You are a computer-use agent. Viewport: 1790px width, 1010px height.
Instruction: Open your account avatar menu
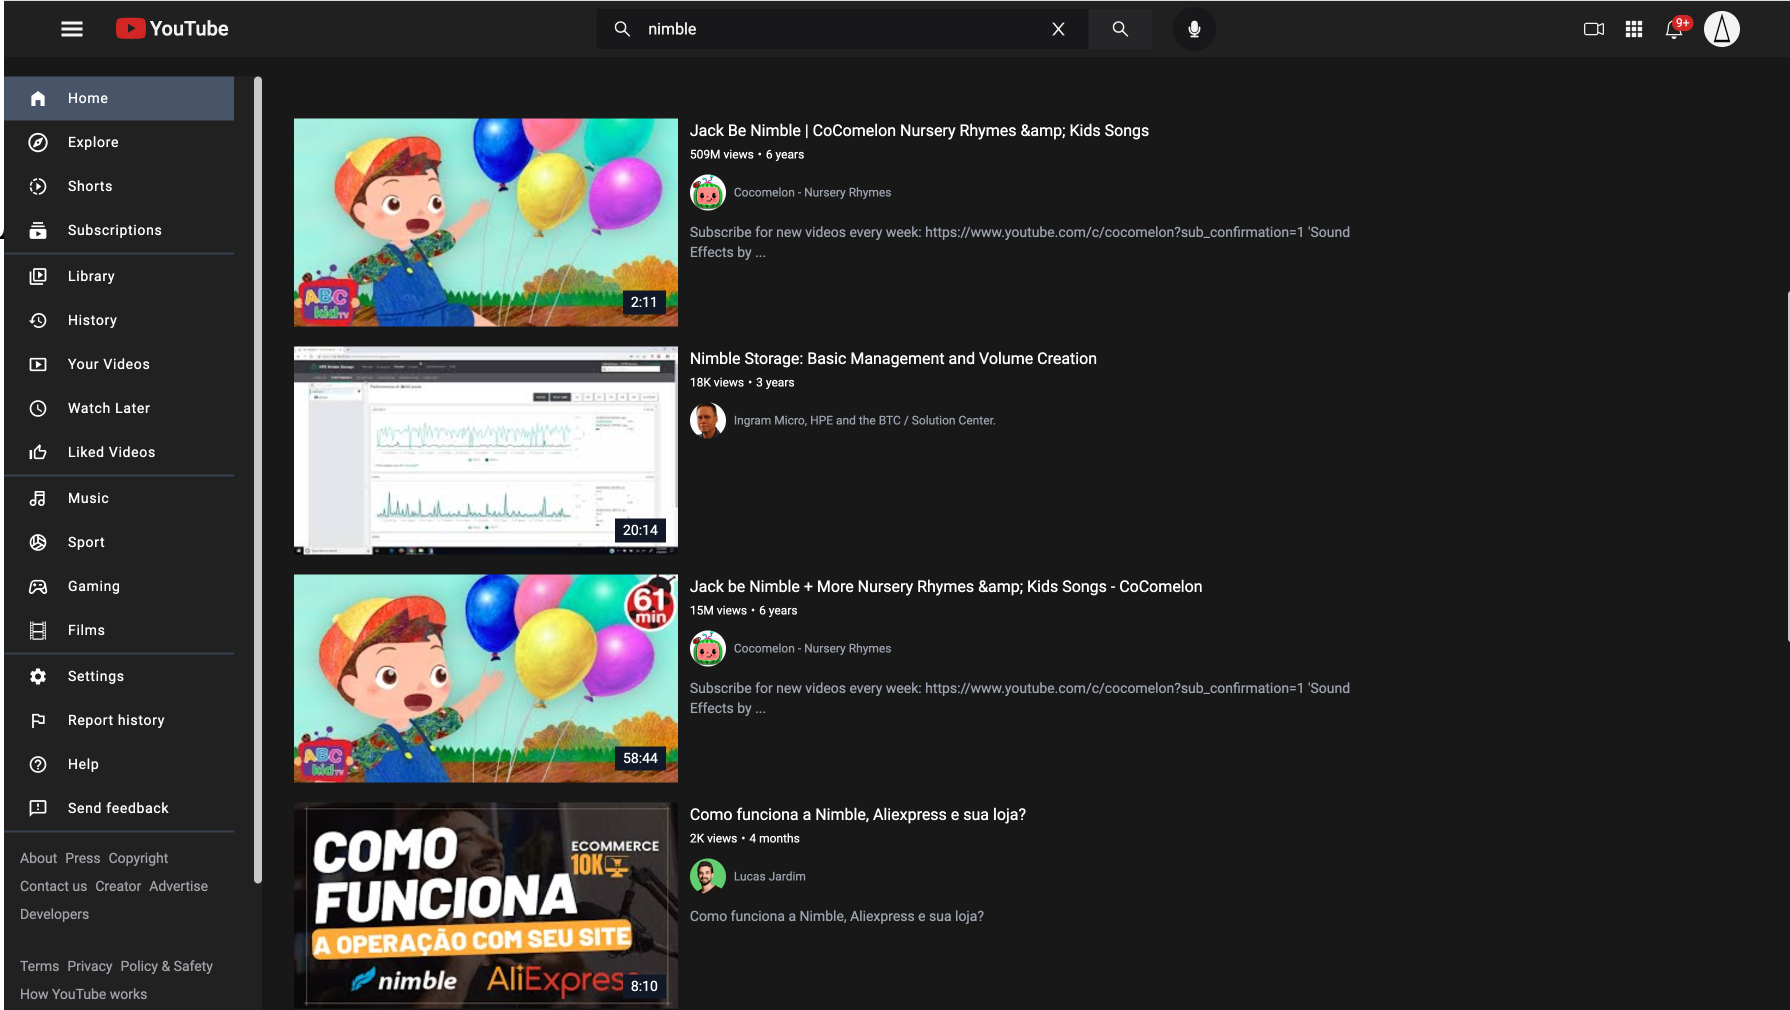(1722, 29)
